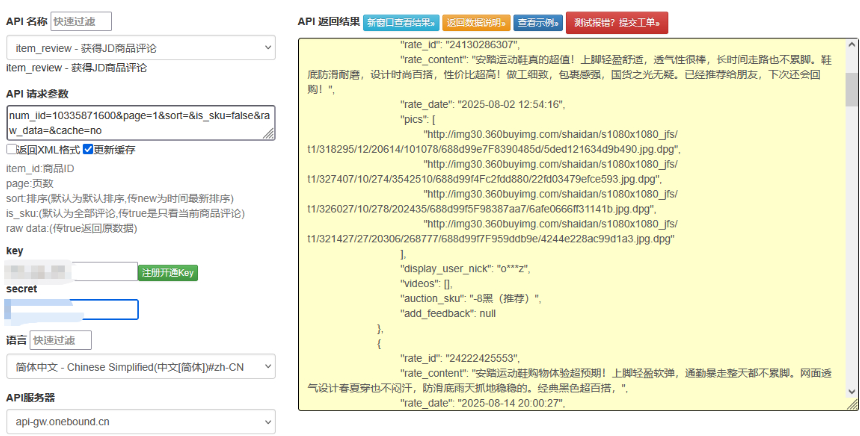Click the 新窗口查看结果 button

399,22
